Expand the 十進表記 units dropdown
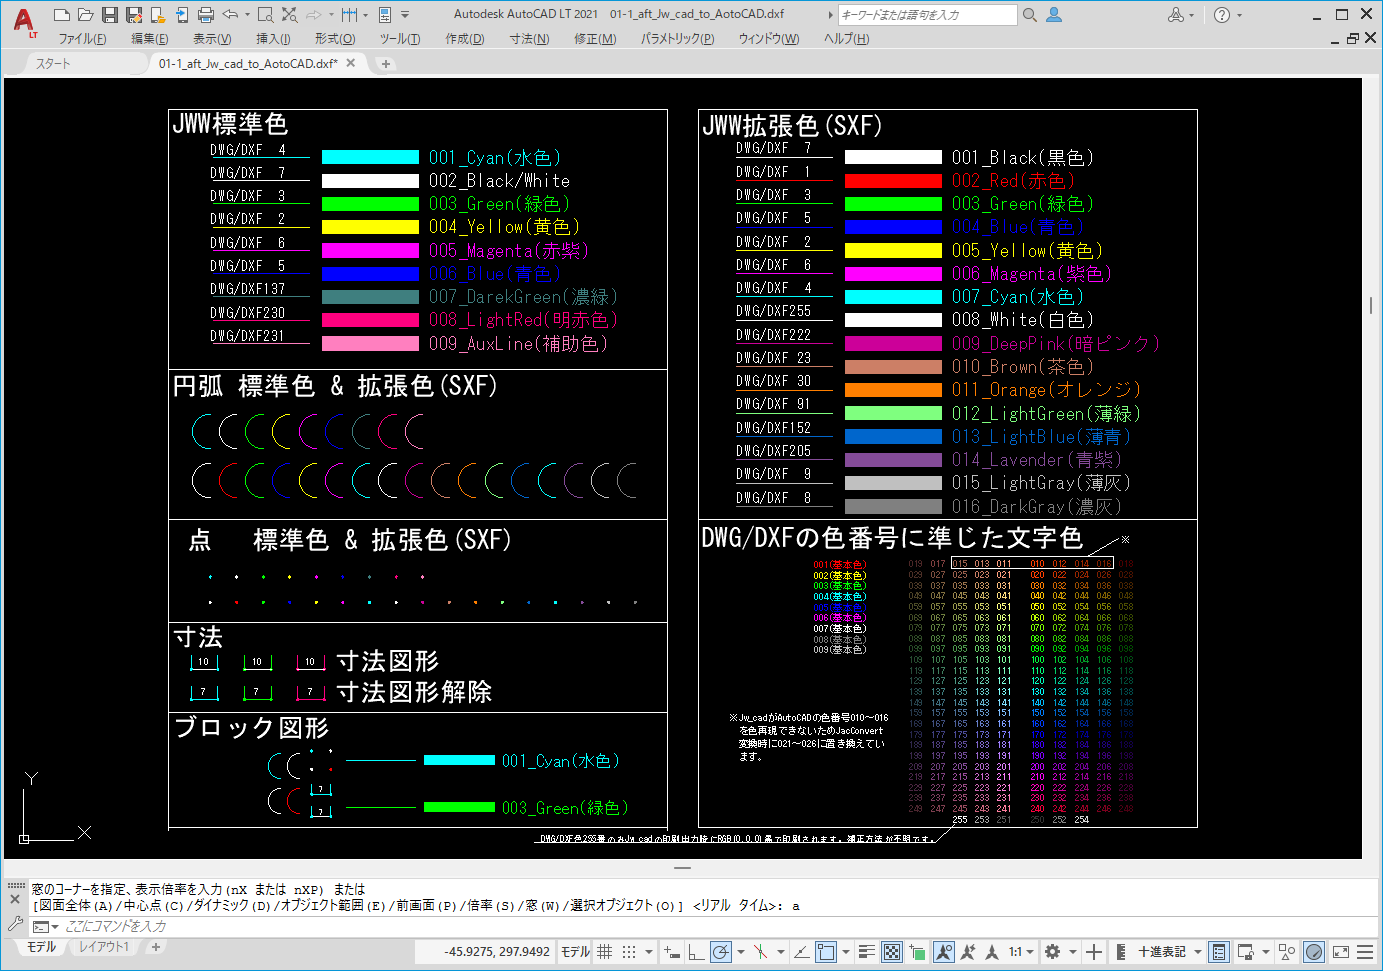1383x971 pixels. tap(1196, 952)
